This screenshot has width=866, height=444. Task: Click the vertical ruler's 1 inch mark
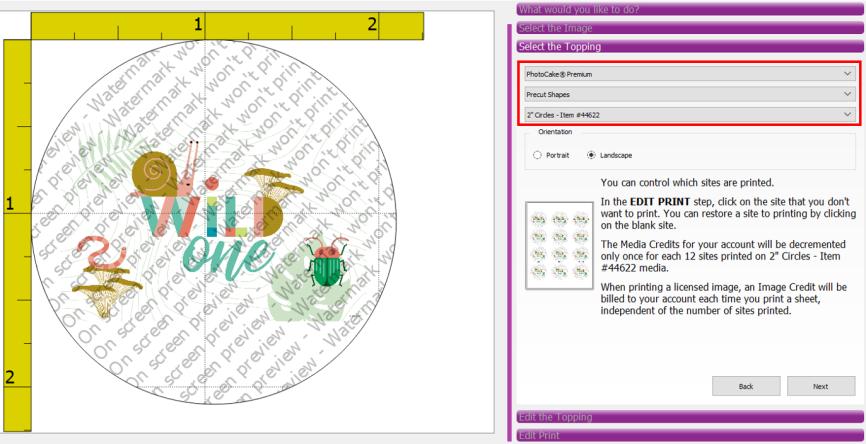point(10,205)
